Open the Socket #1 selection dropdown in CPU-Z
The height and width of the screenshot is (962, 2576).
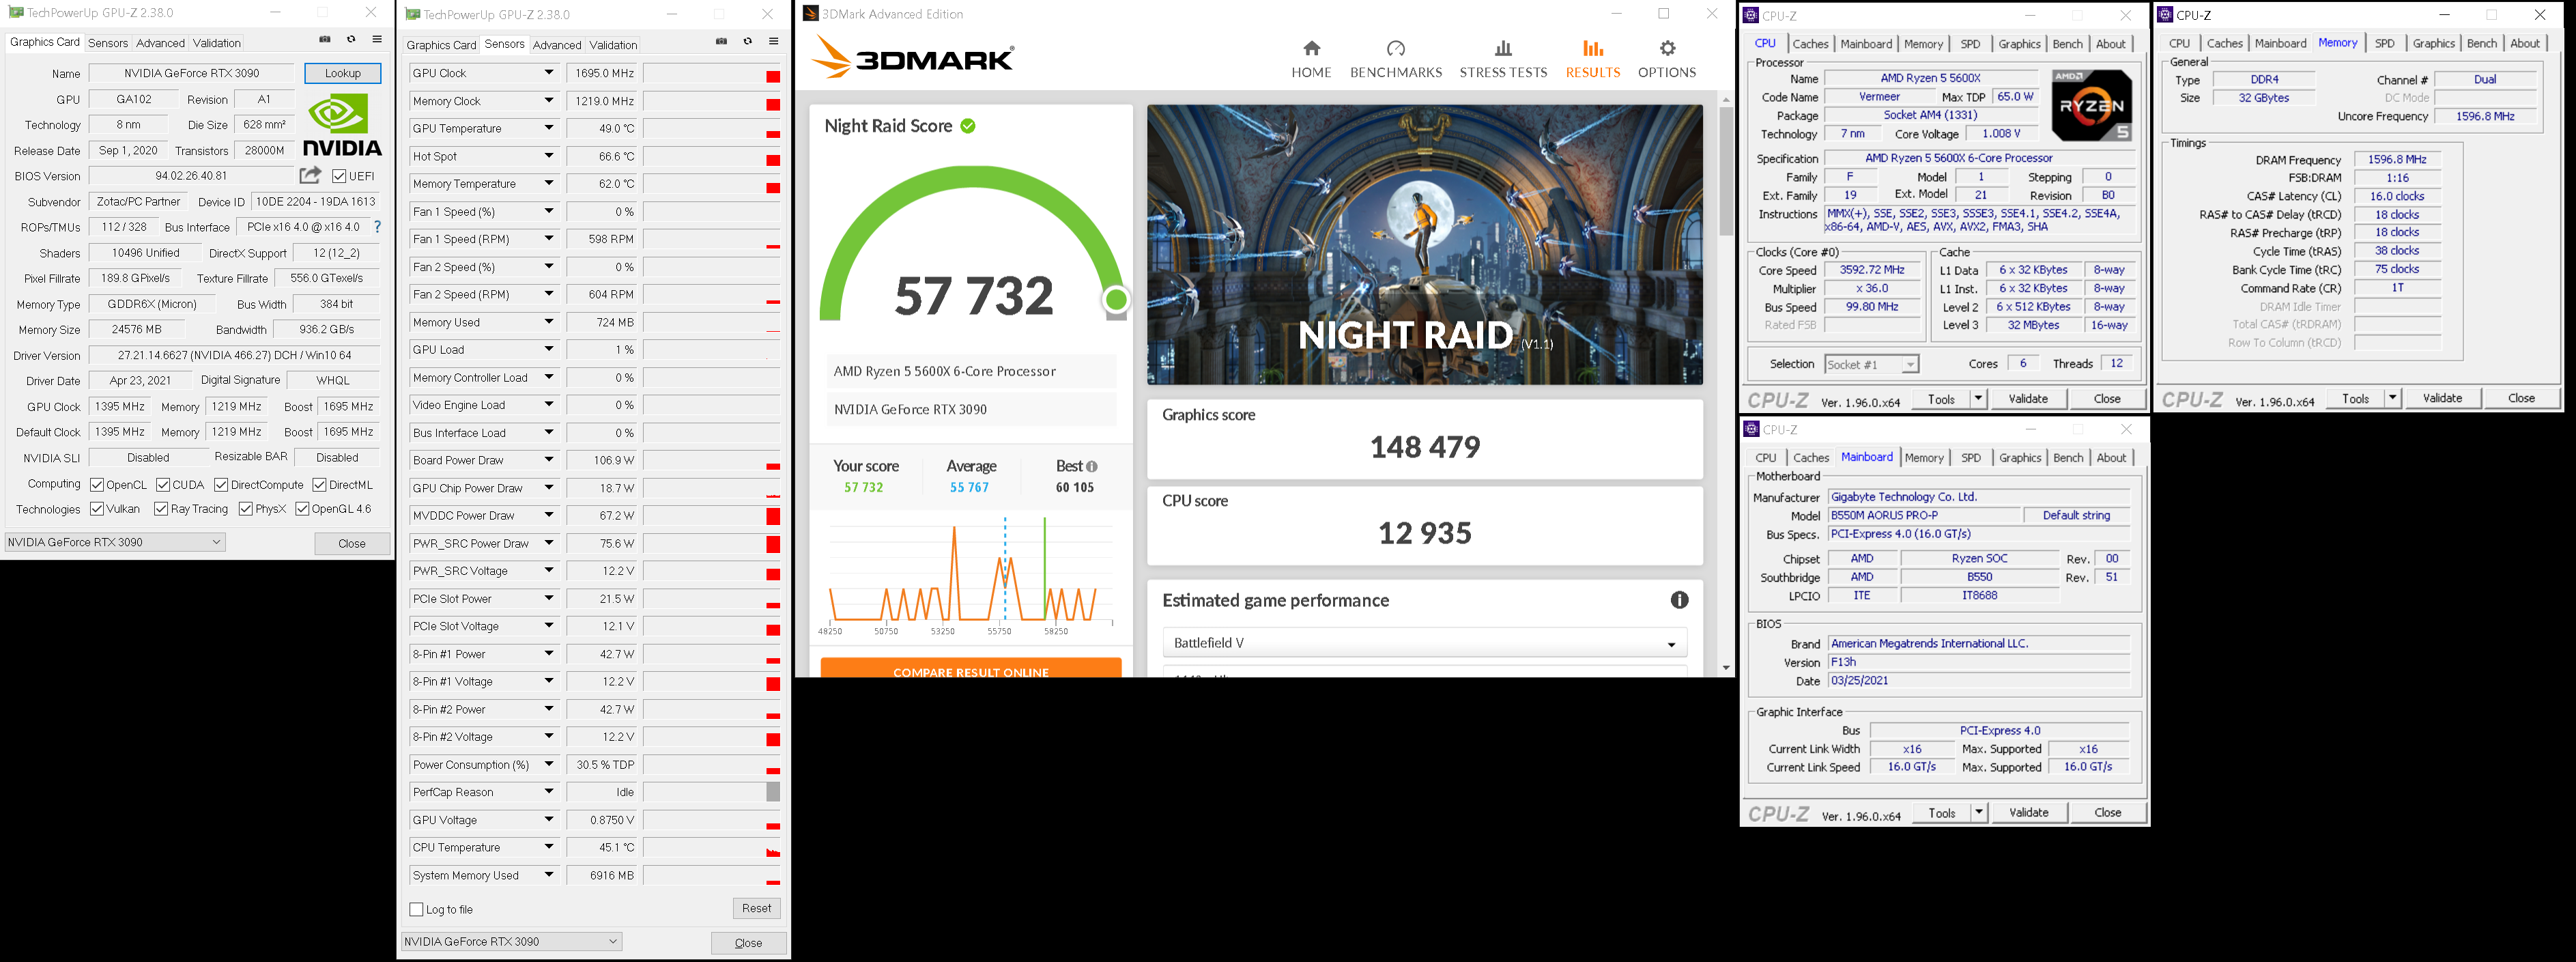coord(1871,364)
